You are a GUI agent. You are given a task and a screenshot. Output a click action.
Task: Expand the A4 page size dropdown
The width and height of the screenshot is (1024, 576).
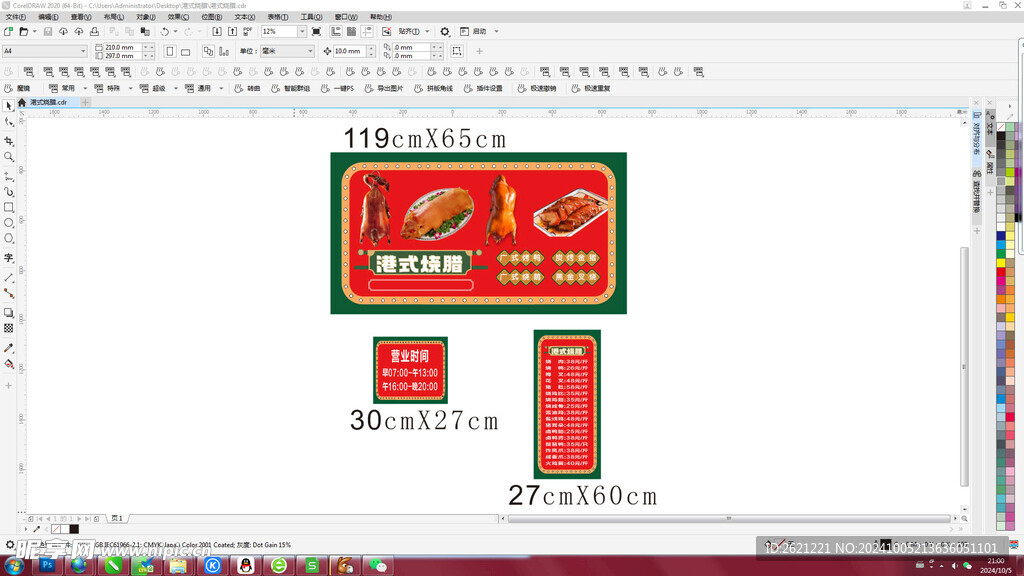tap(83, 51)
